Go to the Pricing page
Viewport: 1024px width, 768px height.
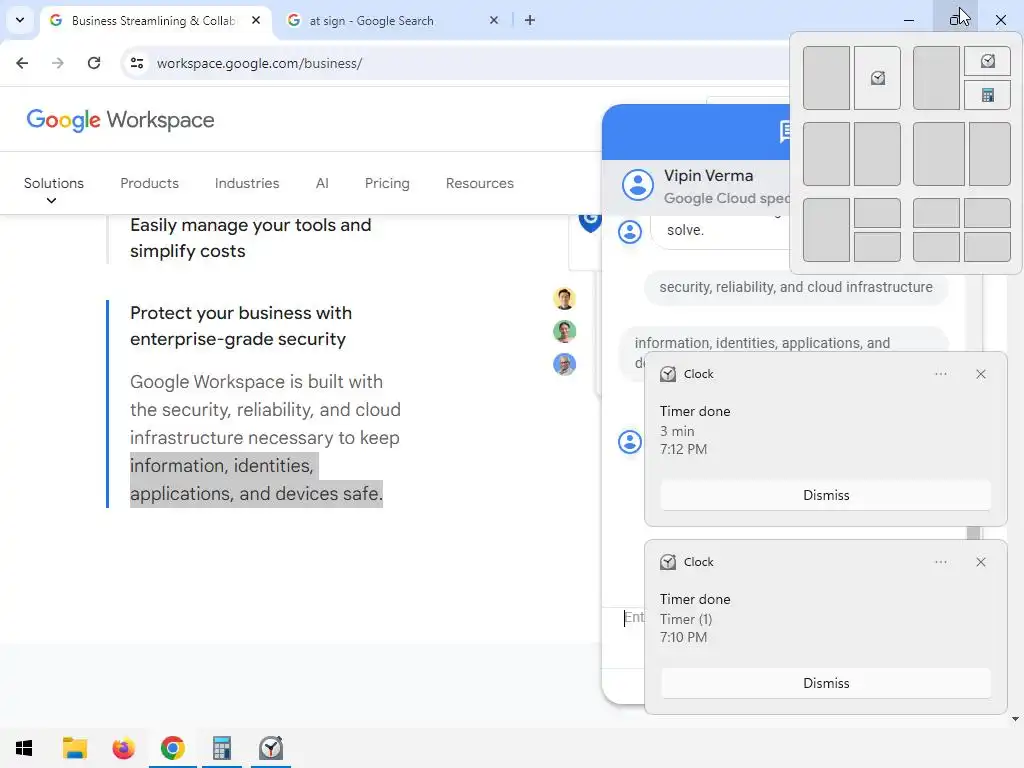tap(387, 184)
